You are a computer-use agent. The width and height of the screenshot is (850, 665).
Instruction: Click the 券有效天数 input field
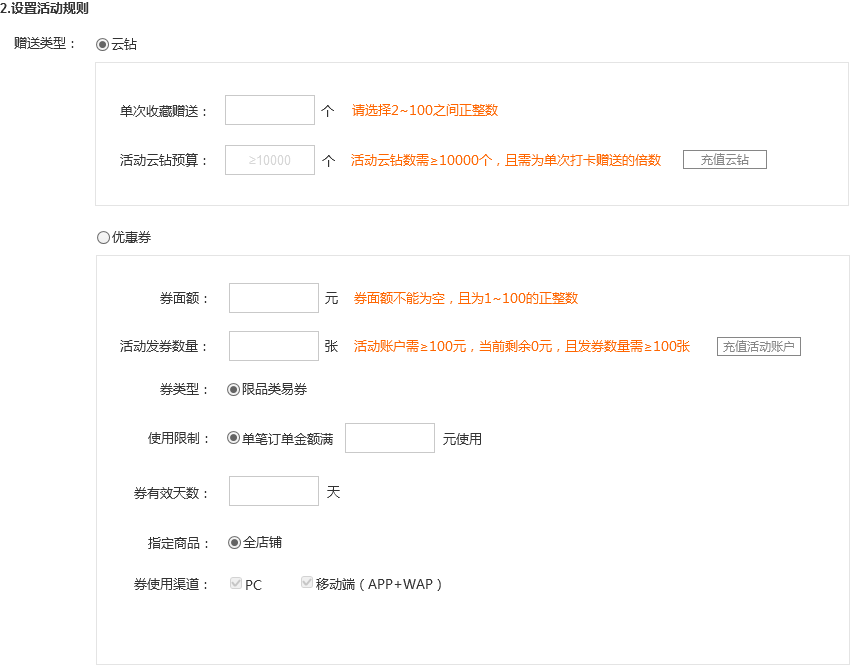pos(274,491)
